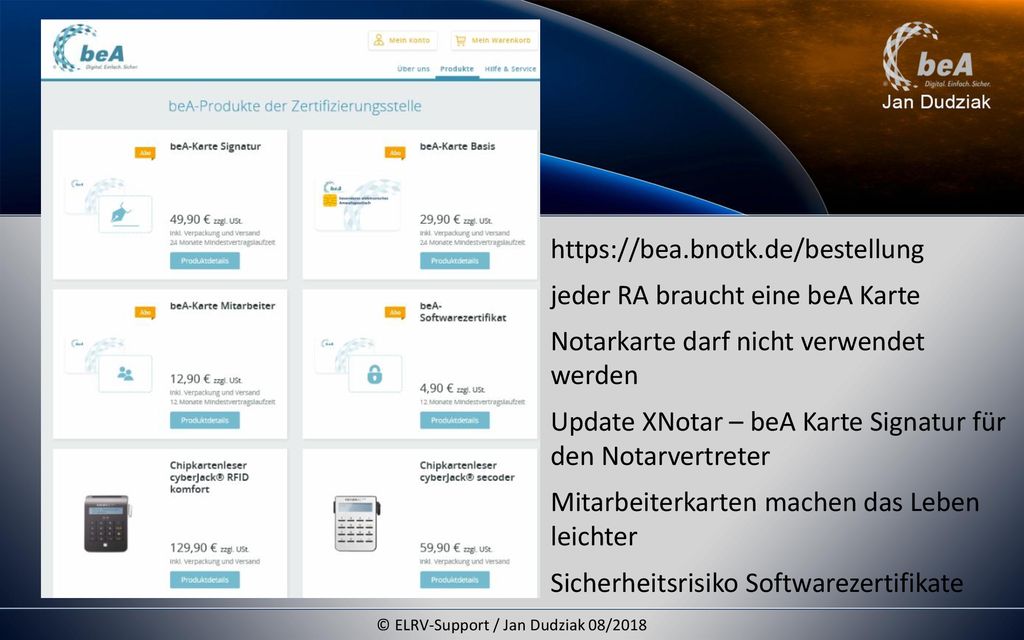The height and width of the screenshot is (640, 1024).
Task: Click the 4,90 € price
Action: 436,388
